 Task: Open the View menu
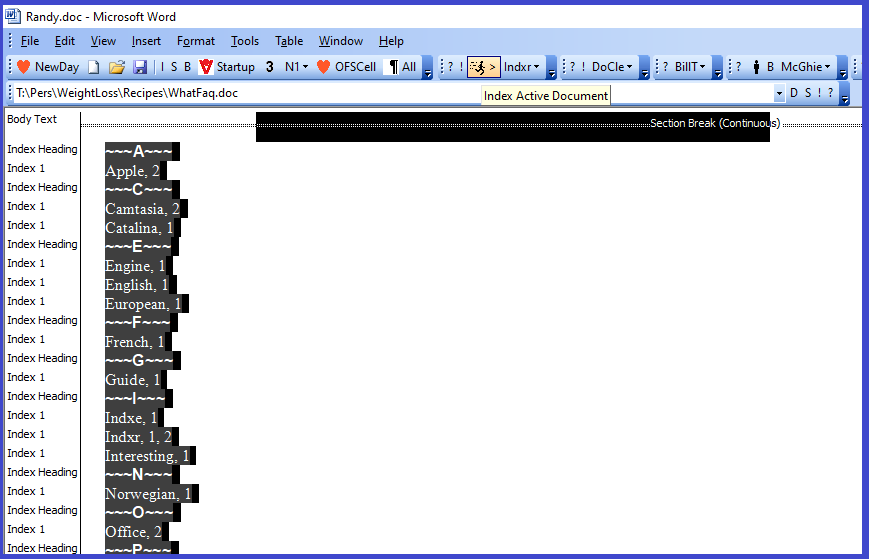pyautogui.click(x=103, y=41)
